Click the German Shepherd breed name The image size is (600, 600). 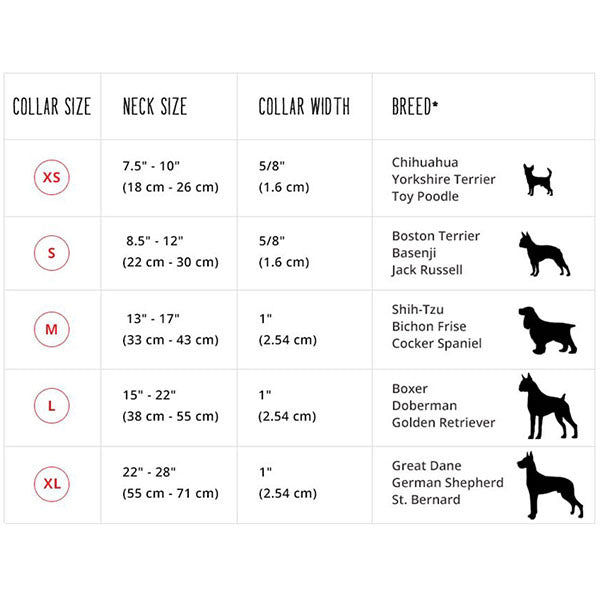447,483
